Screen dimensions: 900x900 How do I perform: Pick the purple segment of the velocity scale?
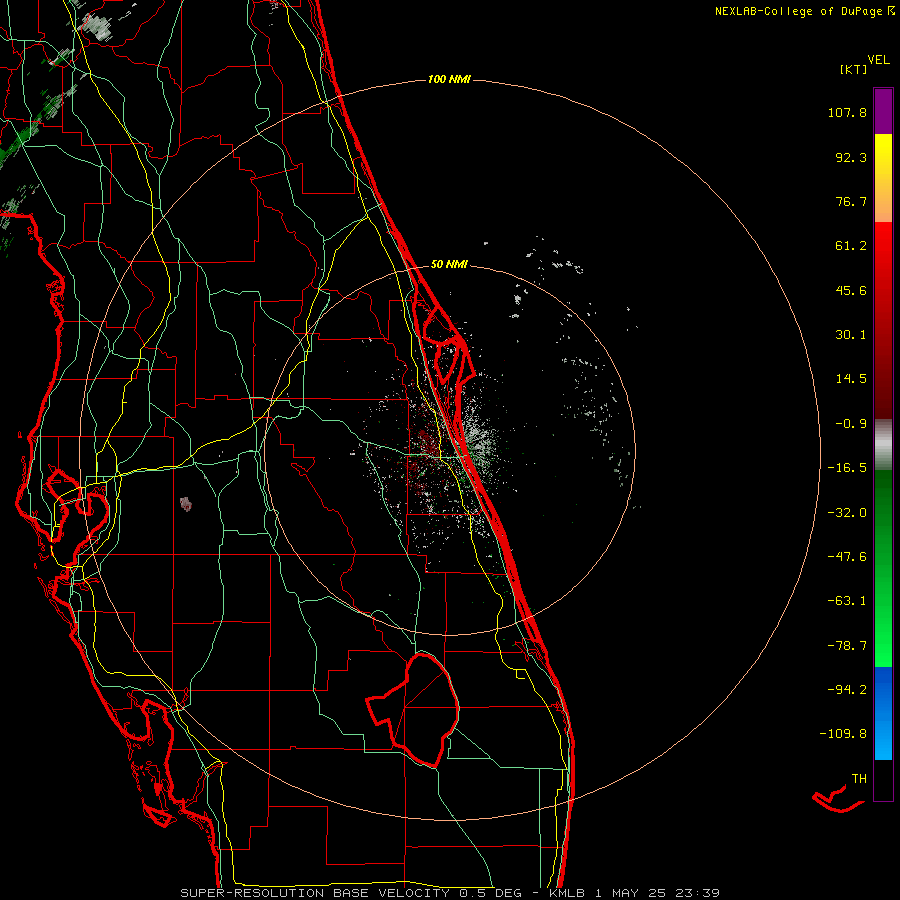883,111
